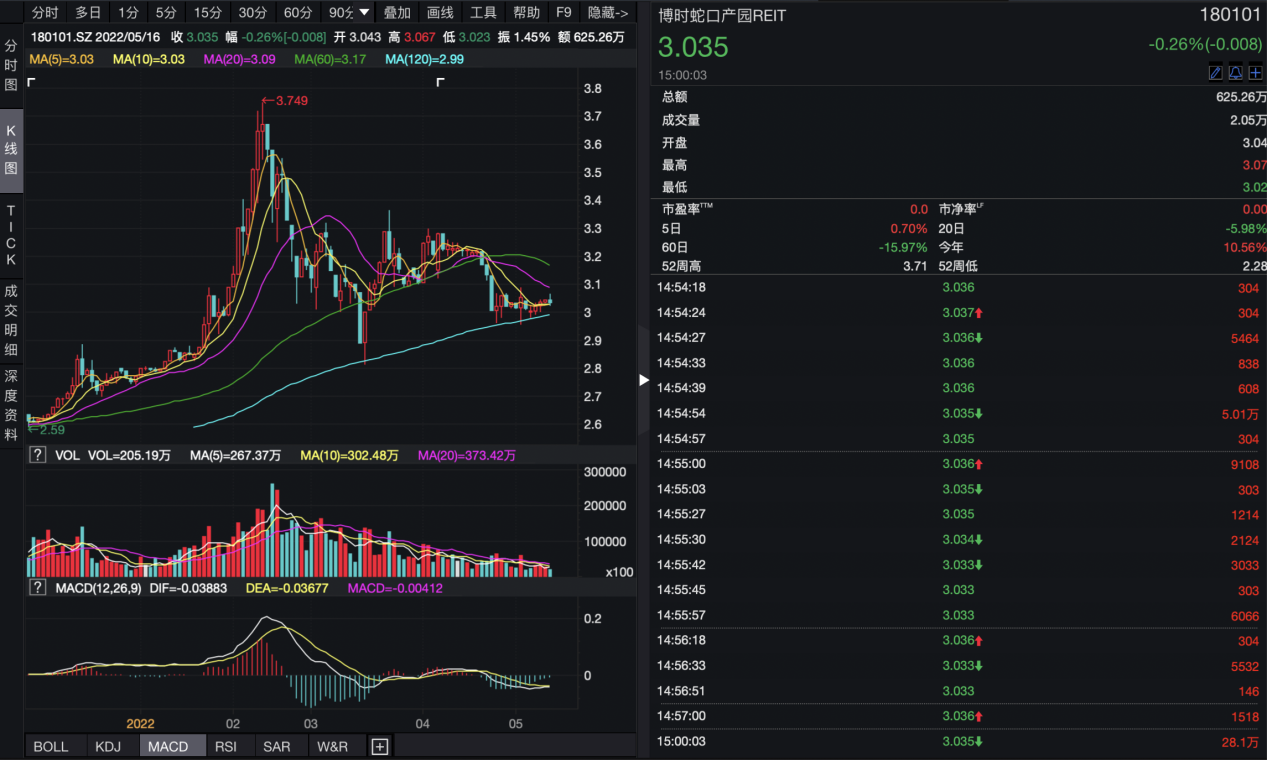Open help for the MACD indicator
The height and width of the screenshot is (760, 1267).
(38, 588)
